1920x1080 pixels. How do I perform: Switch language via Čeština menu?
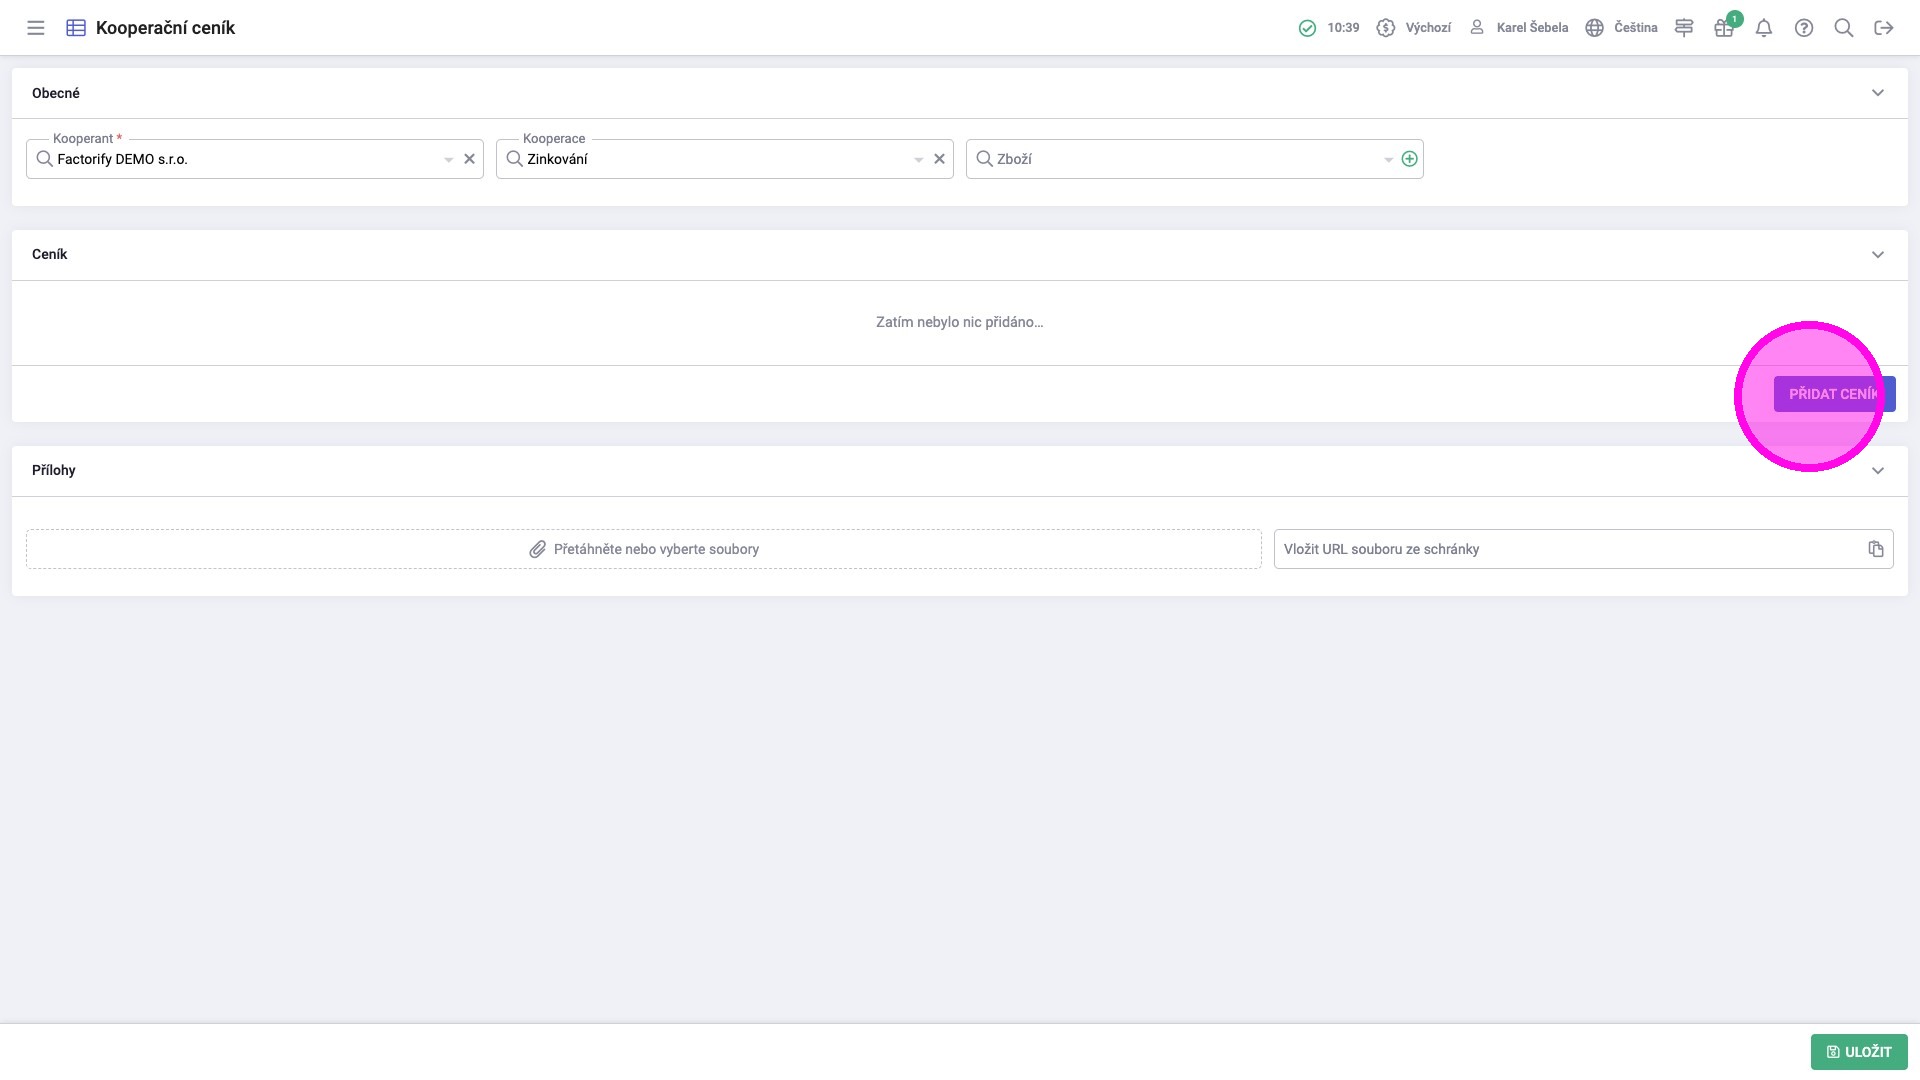1622,28
